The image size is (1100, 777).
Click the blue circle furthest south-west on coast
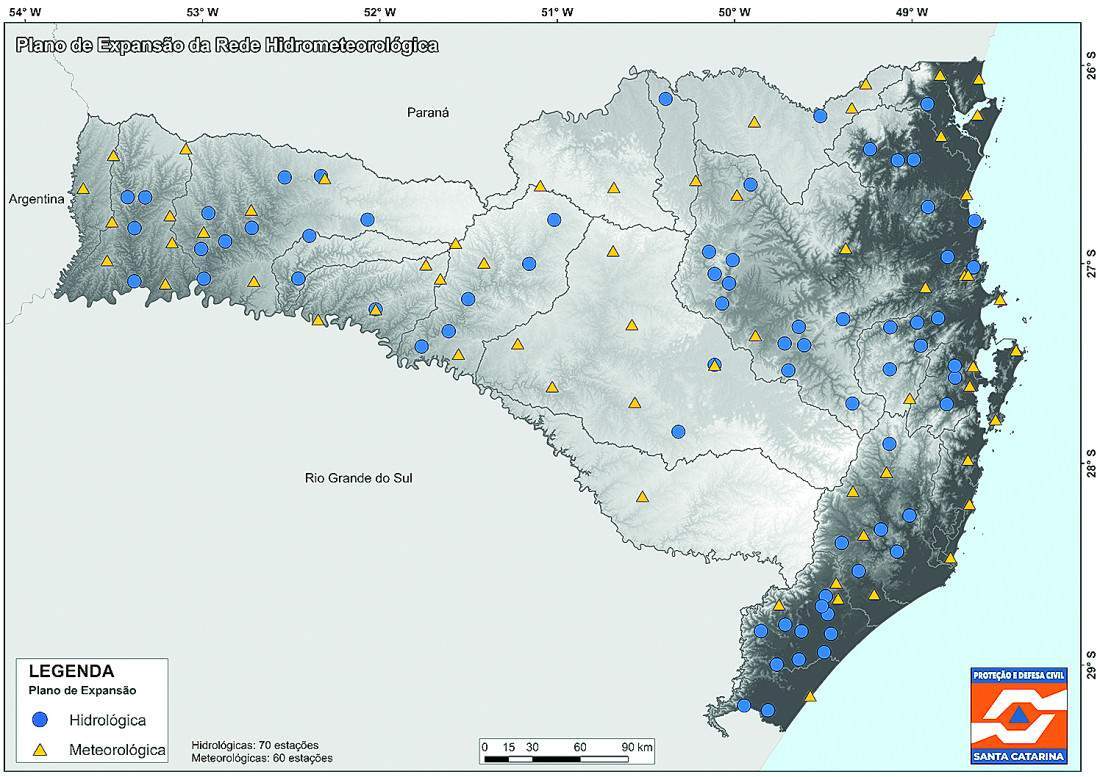tap(744, 705)
